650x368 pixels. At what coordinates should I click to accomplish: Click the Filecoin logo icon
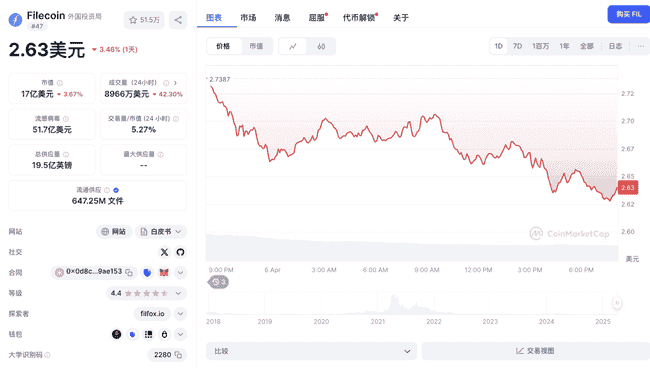[15, 19]
